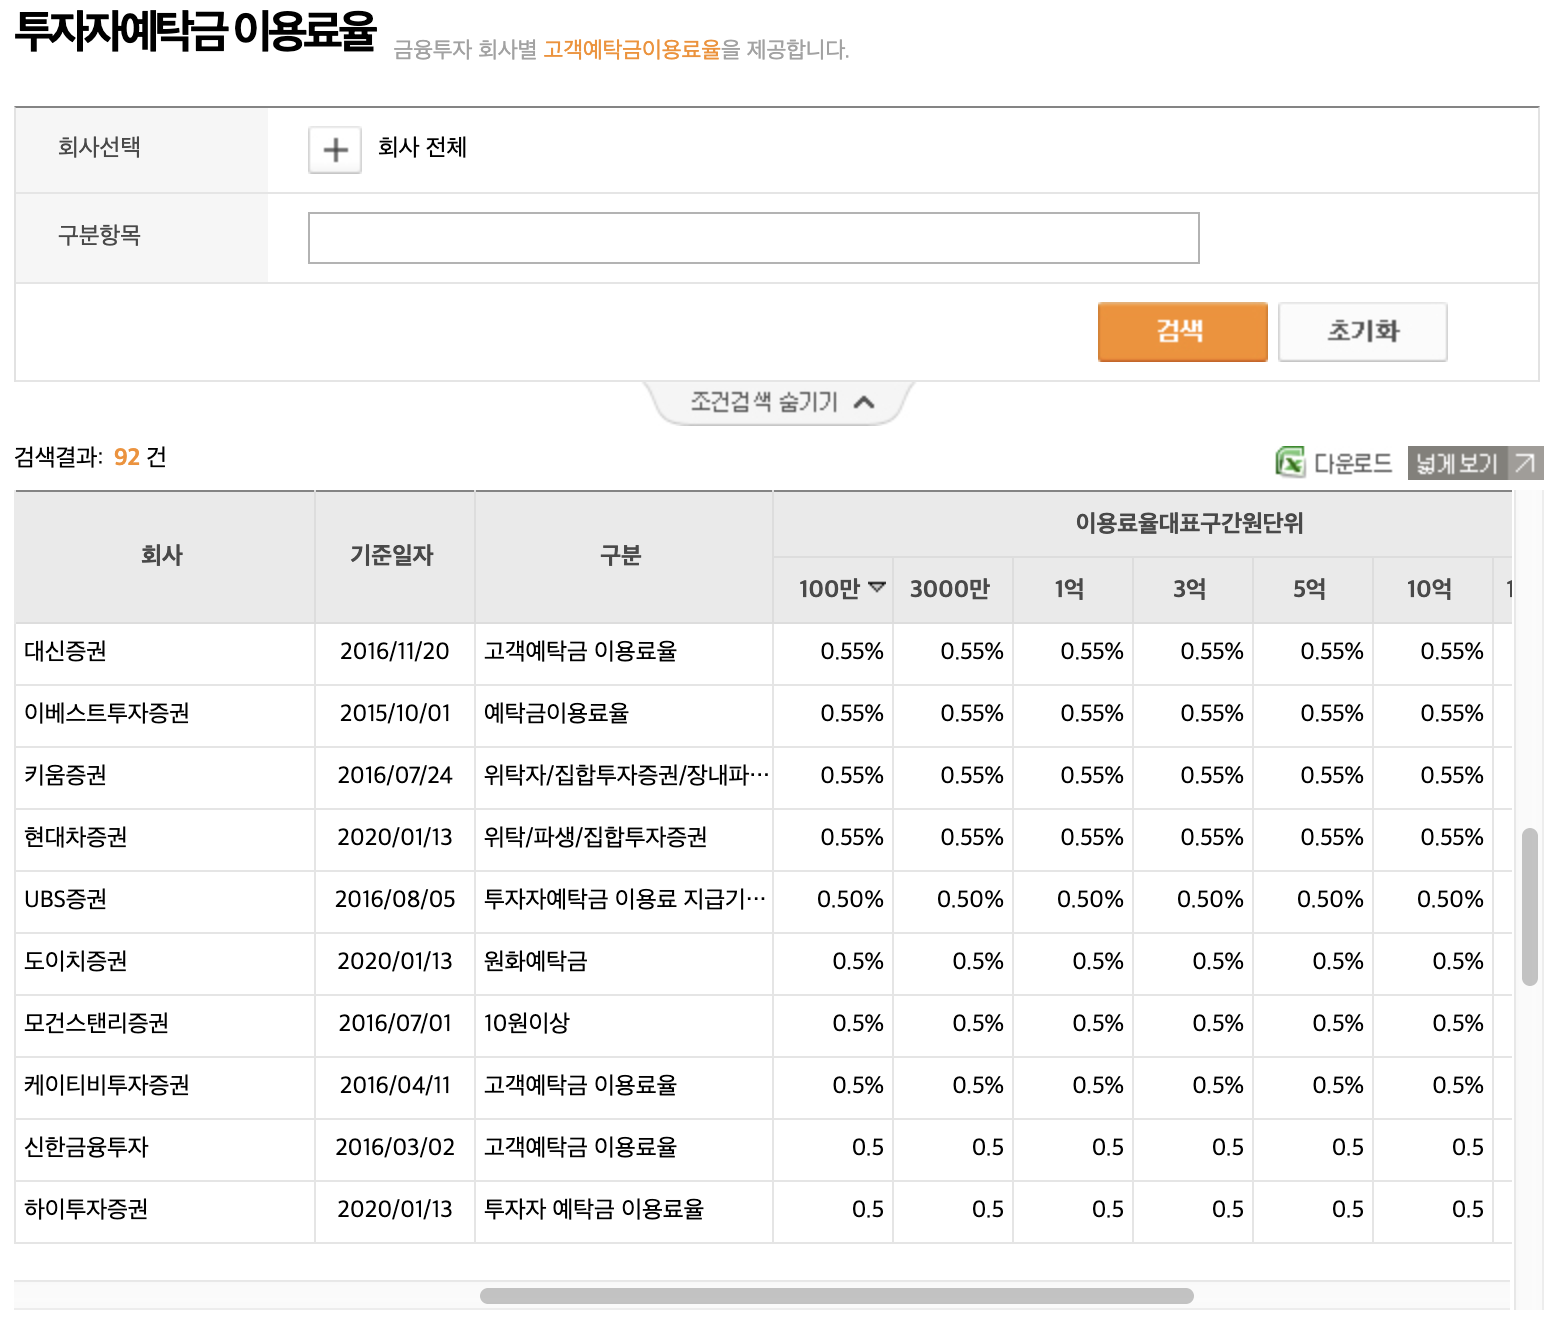Select the 신한금융투자 company cell
Image resolution: width=1562 pixels, height=1322 pixels.
click(164, 1148)
